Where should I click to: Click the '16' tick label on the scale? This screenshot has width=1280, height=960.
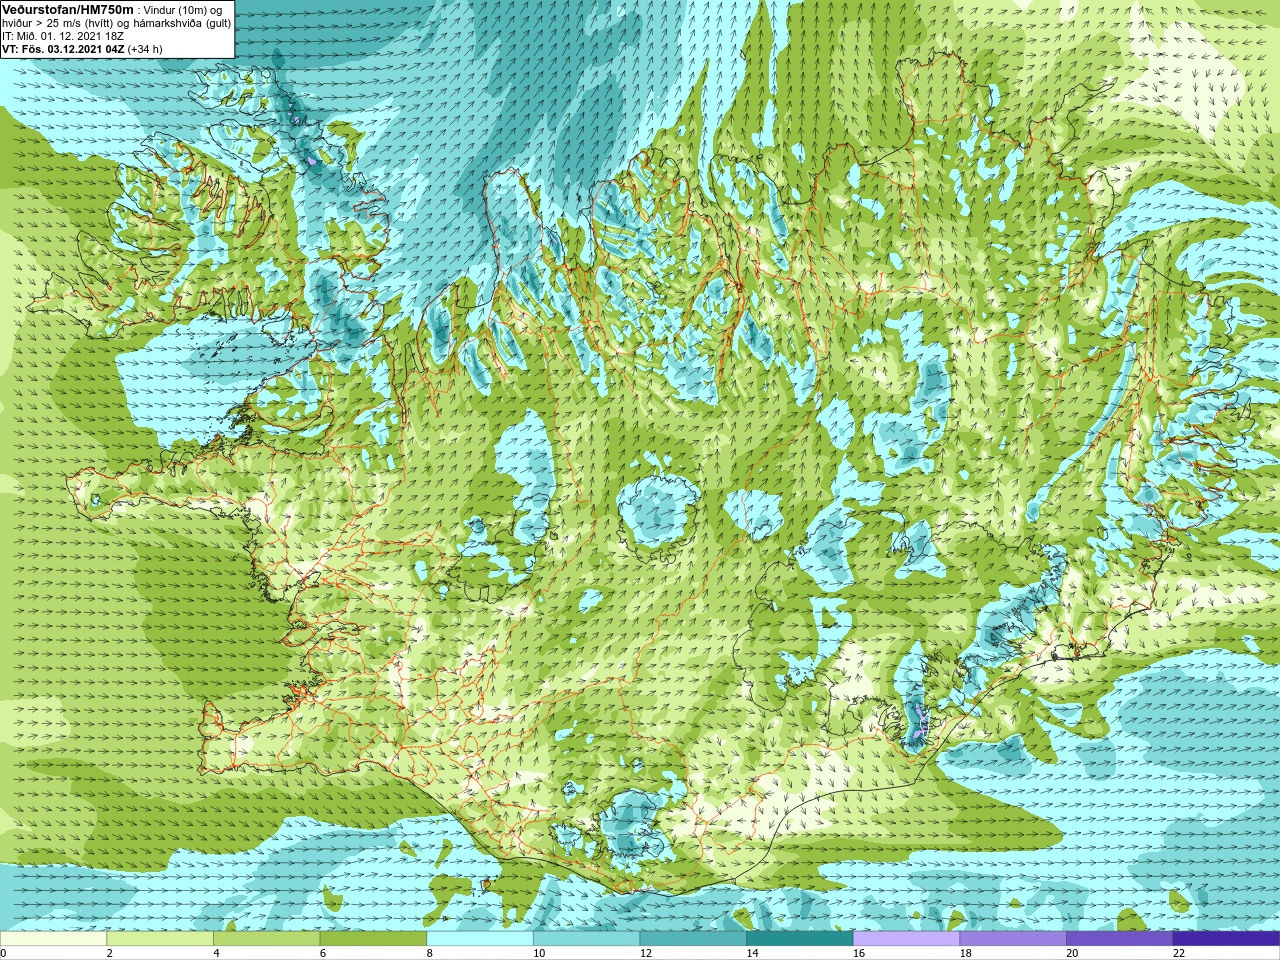click(x=859, y=954)
